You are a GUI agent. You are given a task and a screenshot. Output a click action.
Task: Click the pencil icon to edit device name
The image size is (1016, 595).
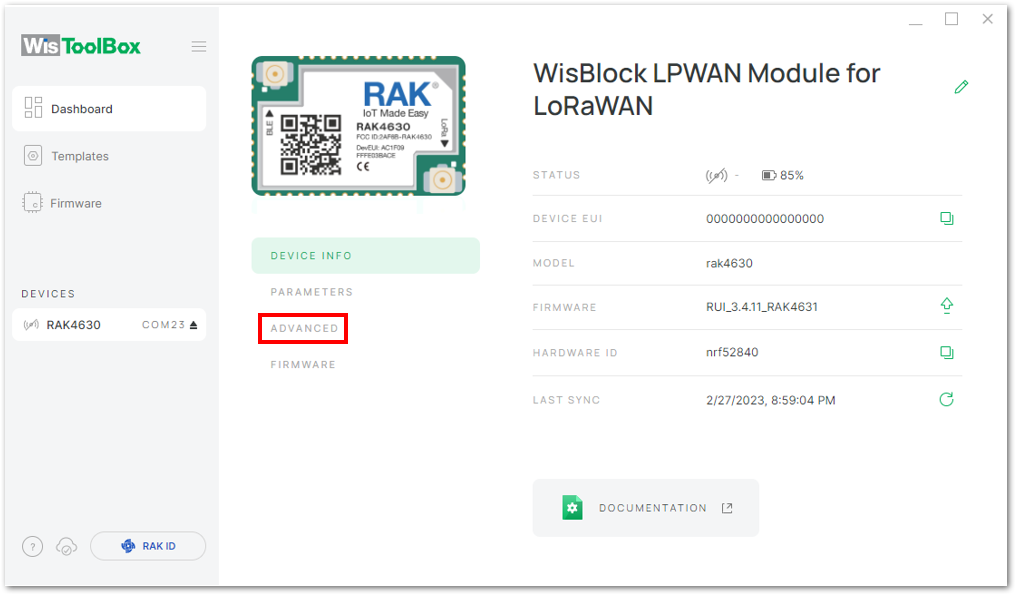click(961, 87)
